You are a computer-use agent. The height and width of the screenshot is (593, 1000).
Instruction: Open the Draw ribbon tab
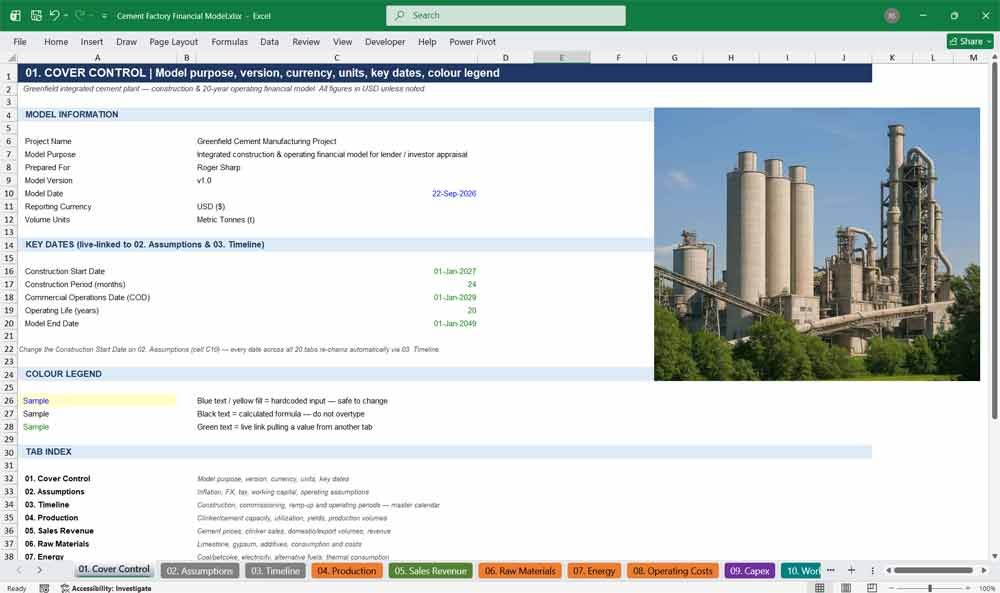pyautogui.click(x=126, y=41)
